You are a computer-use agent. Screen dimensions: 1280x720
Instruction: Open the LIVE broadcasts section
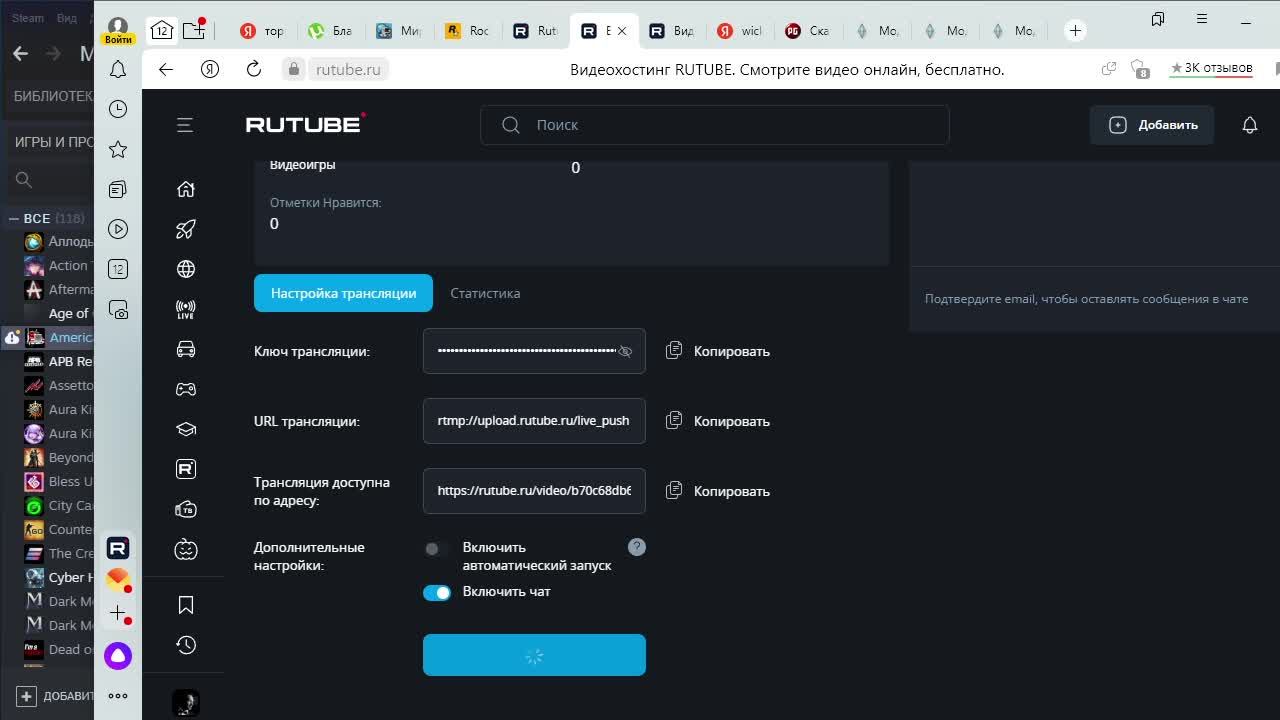[185, 309]
